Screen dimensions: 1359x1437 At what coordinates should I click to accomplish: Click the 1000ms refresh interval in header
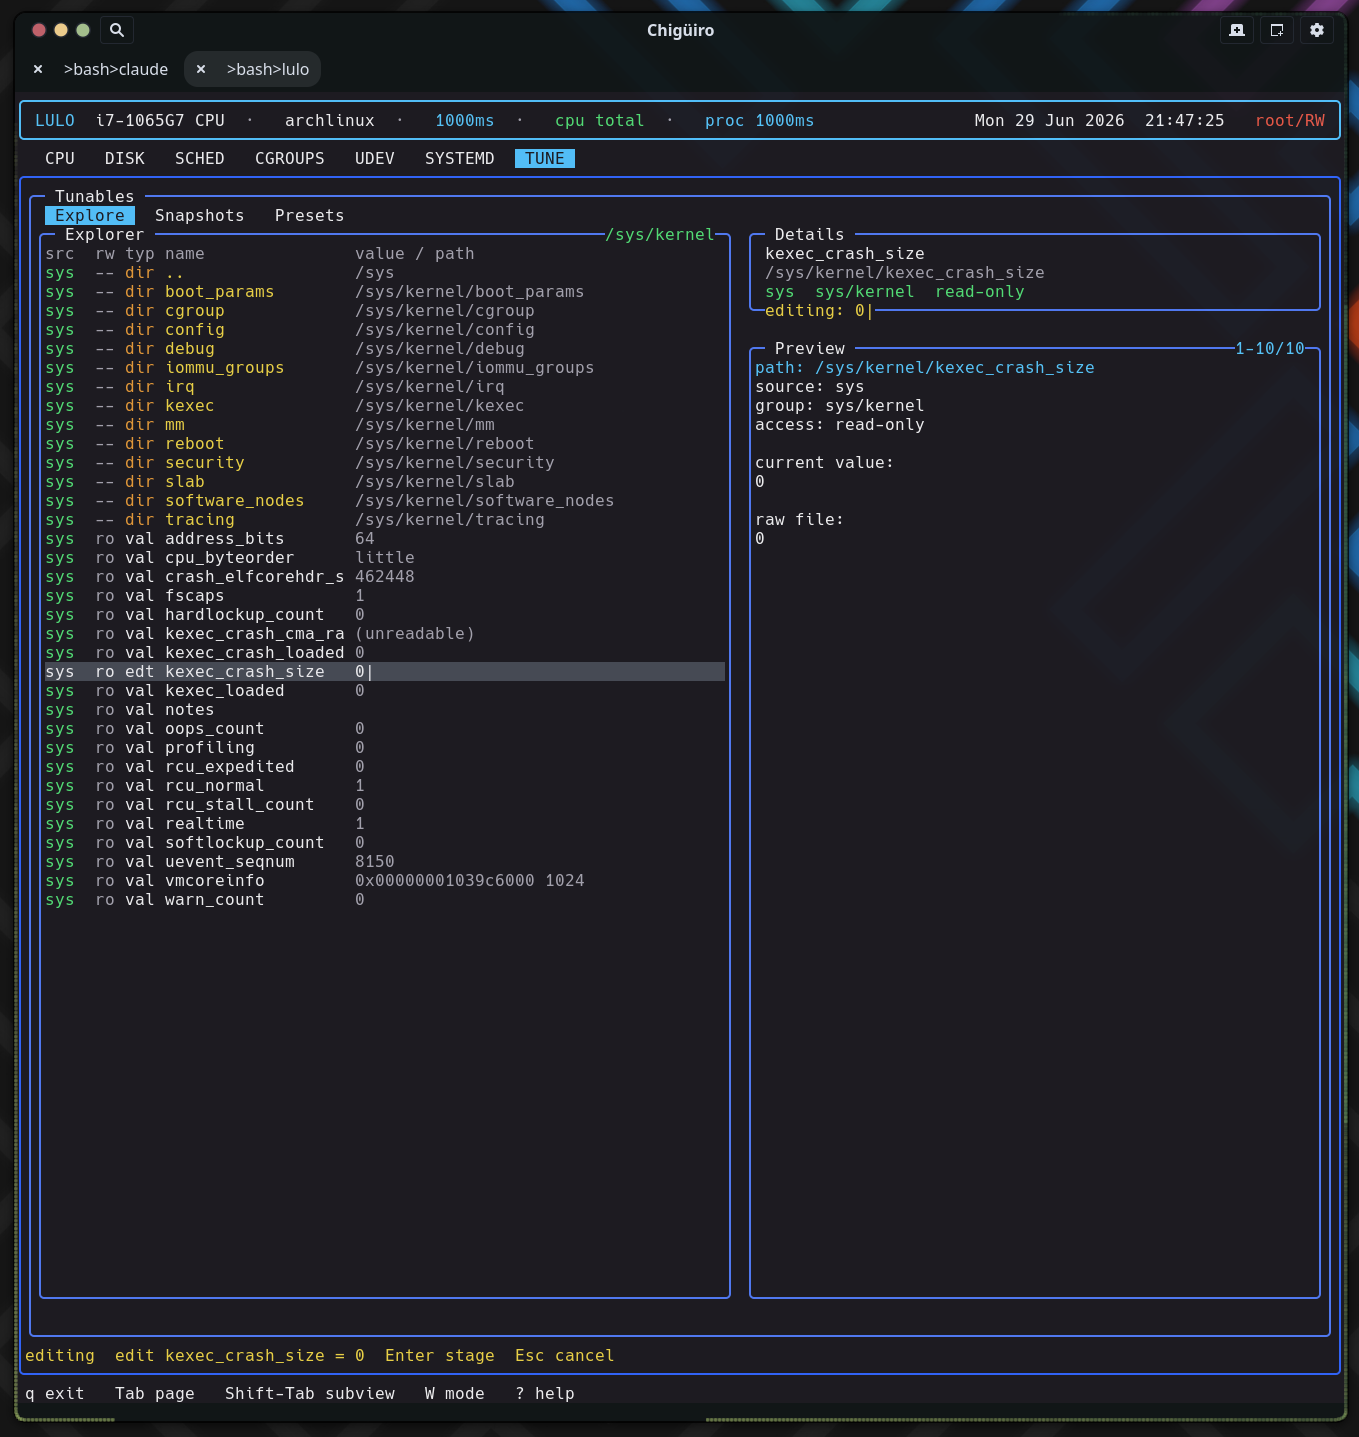[465, 120]
